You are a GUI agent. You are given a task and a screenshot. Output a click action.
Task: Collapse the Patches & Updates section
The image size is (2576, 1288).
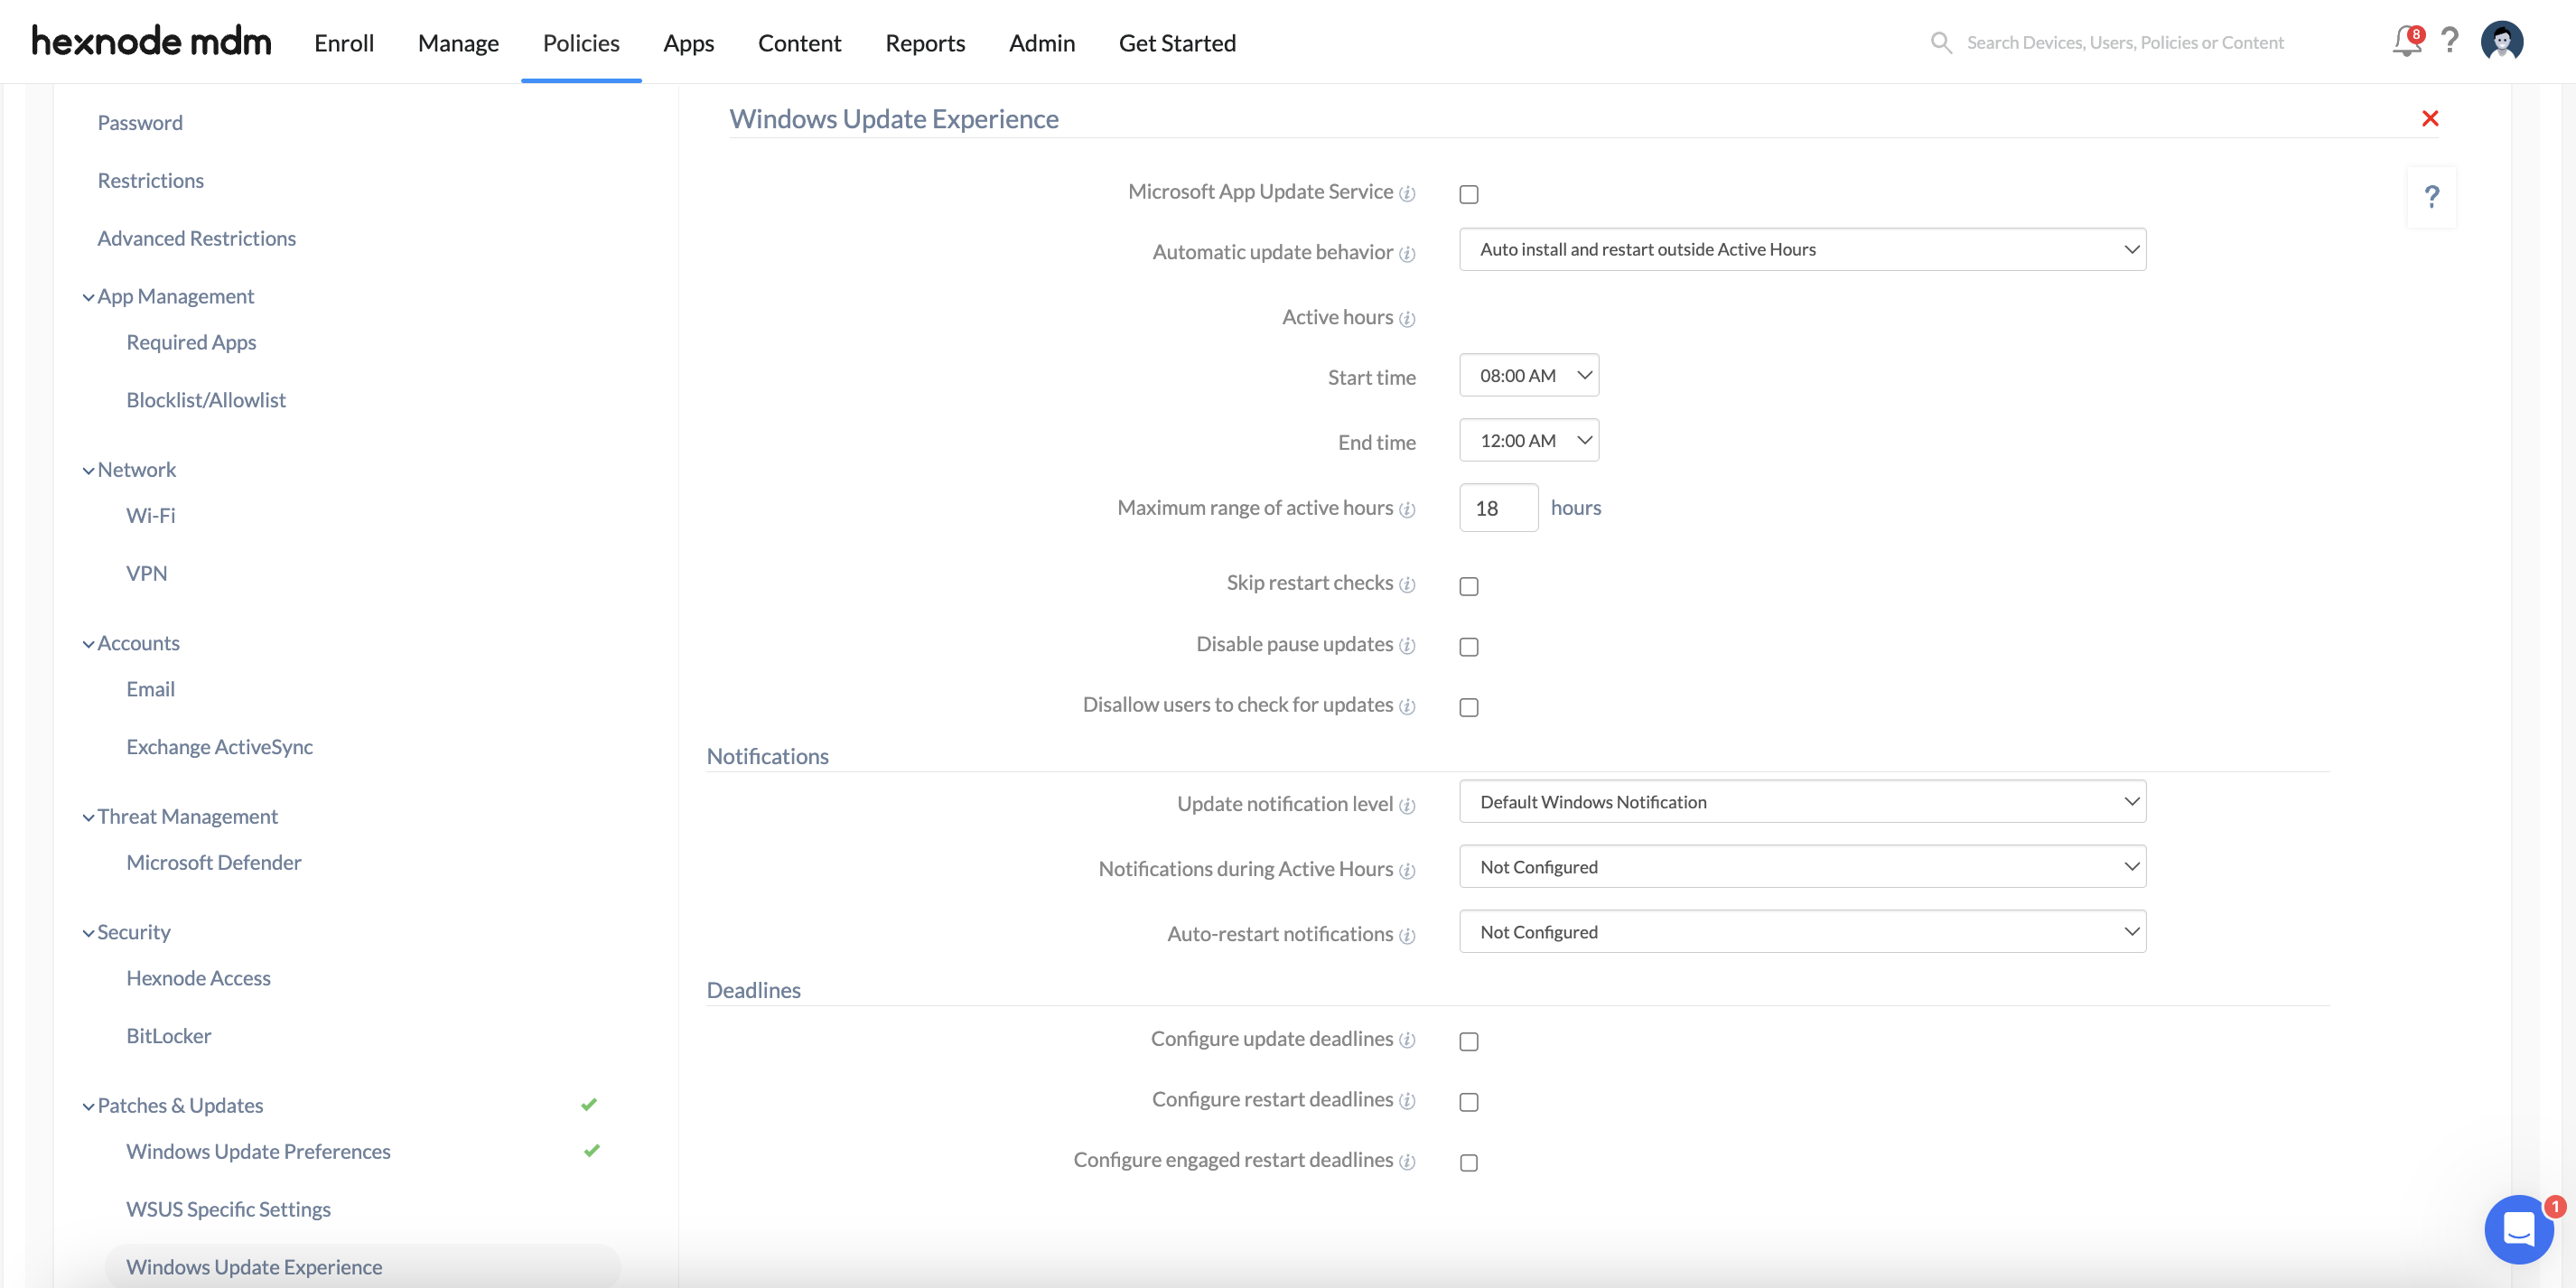coord(88,1106)
